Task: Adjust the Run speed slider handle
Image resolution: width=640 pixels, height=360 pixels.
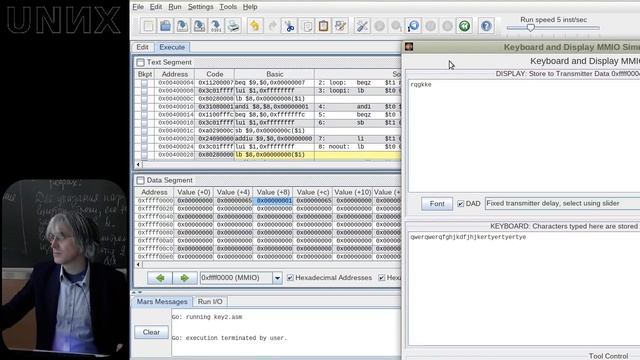Action: click(530, 28)
